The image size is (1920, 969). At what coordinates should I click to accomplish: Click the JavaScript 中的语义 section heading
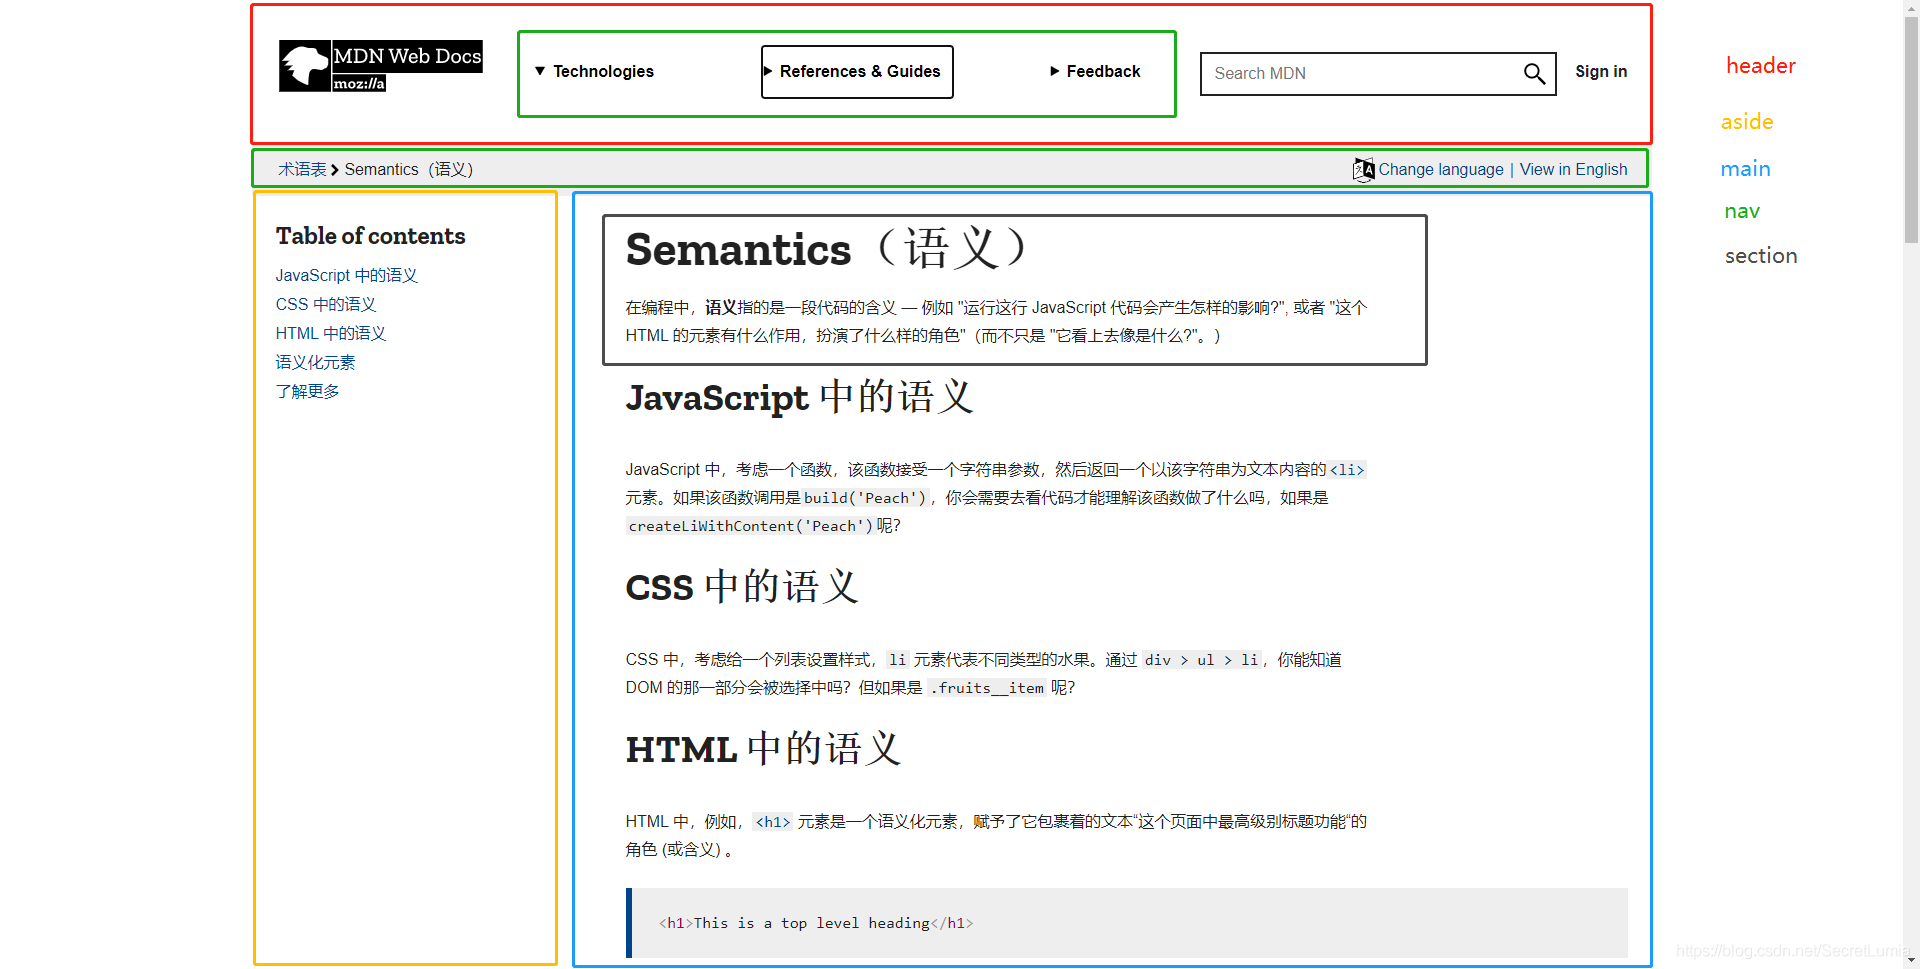tap(800, 397)
